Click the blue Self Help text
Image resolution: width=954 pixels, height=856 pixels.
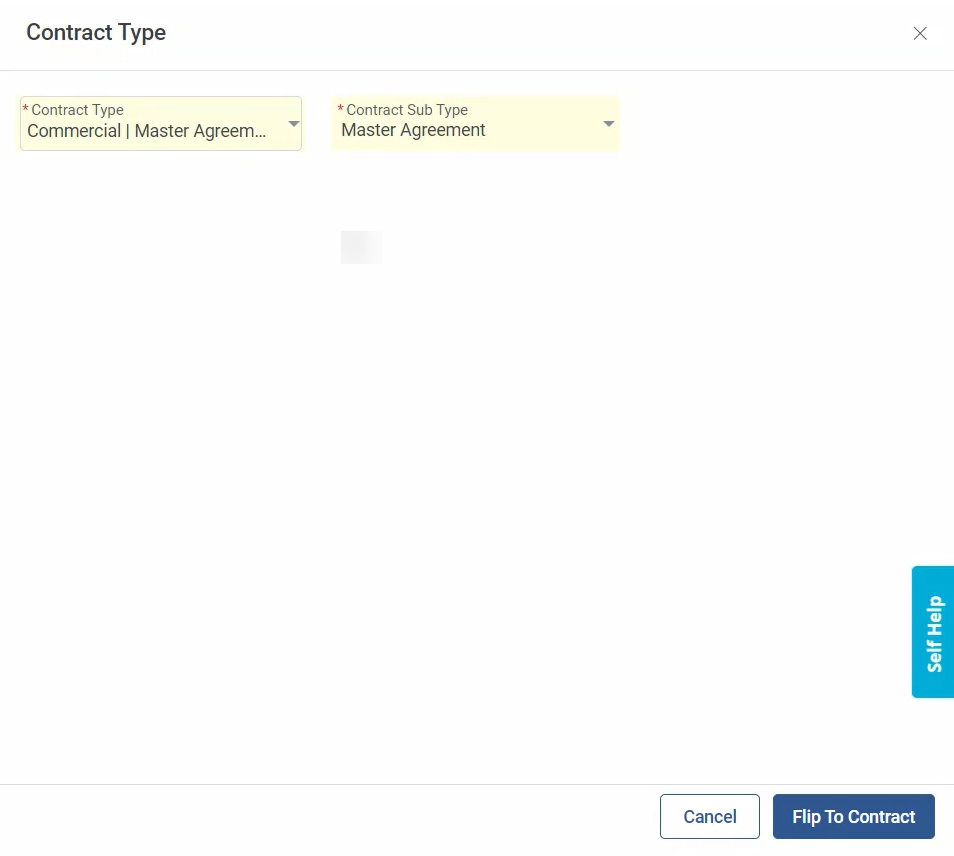[935, 634]
